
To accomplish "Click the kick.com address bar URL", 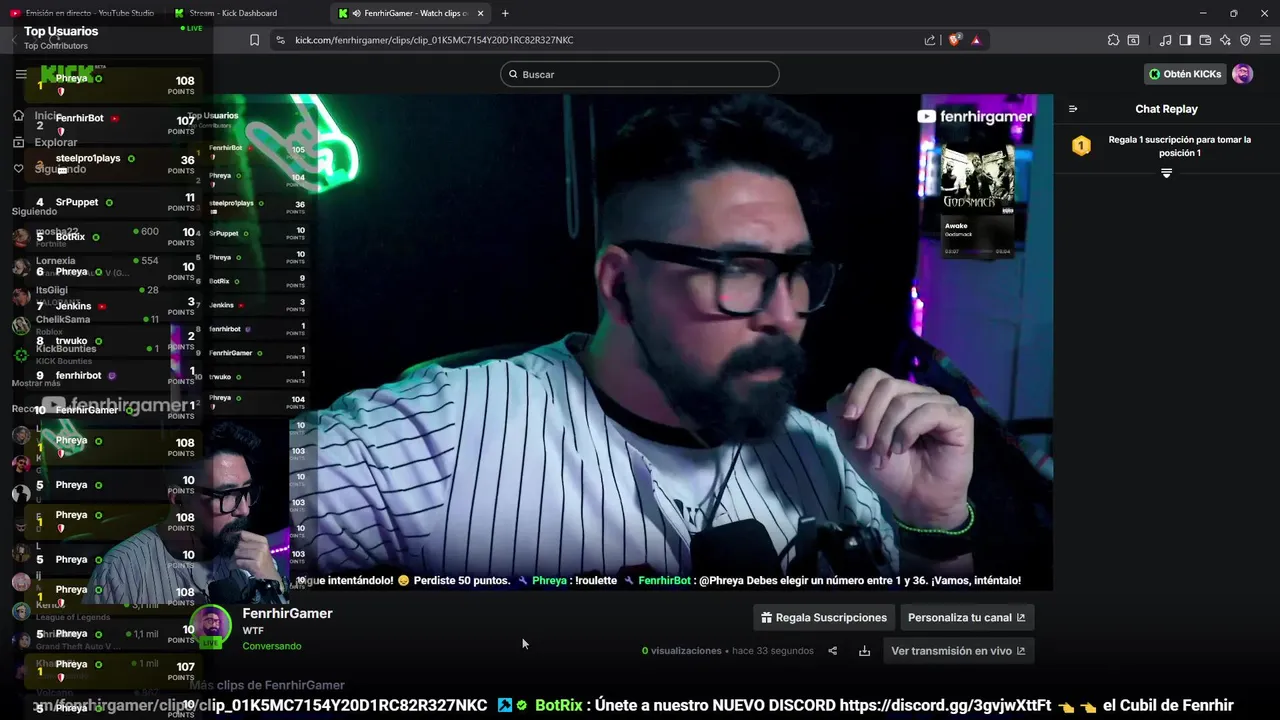I will 434,40.
